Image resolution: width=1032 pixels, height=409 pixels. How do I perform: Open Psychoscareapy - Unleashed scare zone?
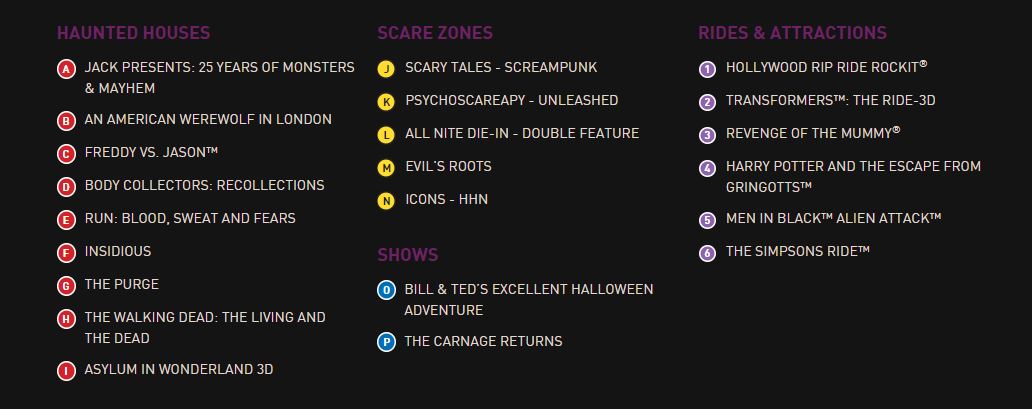pos(511,100)
